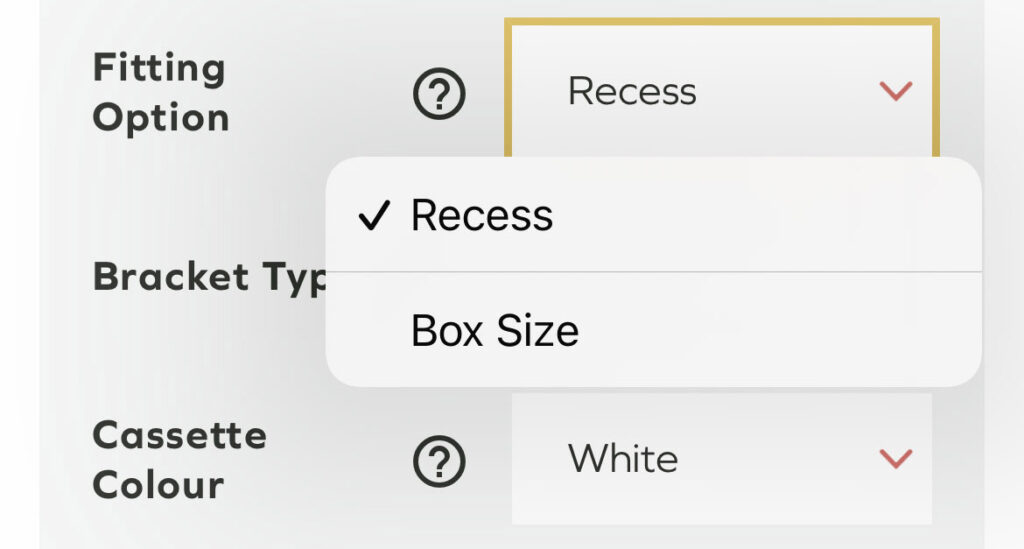Collapse the Fitting Option select via its arrow

[895, 92]
